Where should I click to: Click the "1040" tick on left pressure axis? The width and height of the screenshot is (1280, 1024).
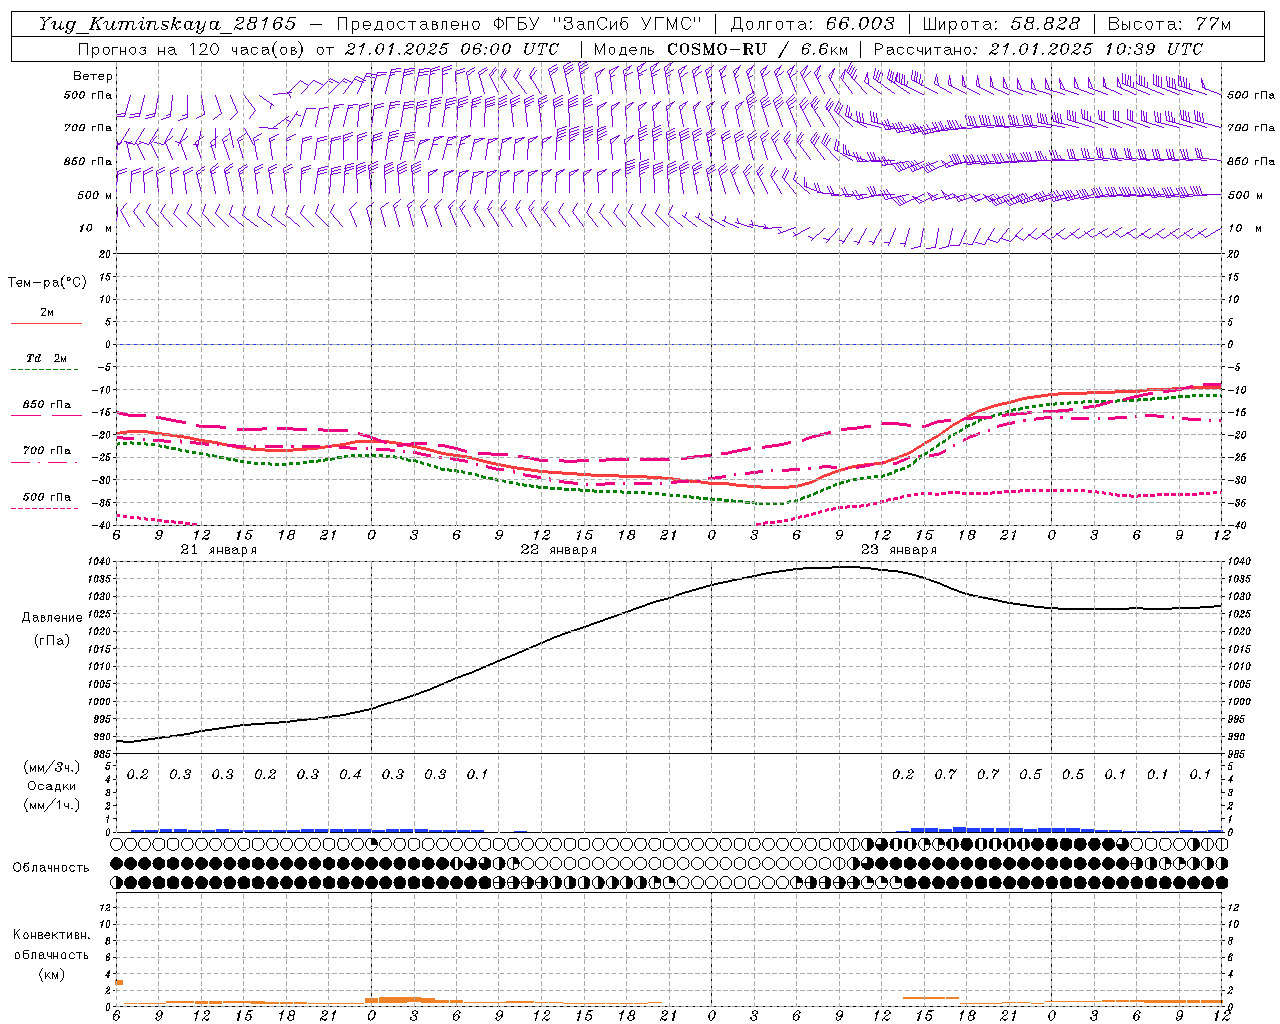click(x=100, y=562)
